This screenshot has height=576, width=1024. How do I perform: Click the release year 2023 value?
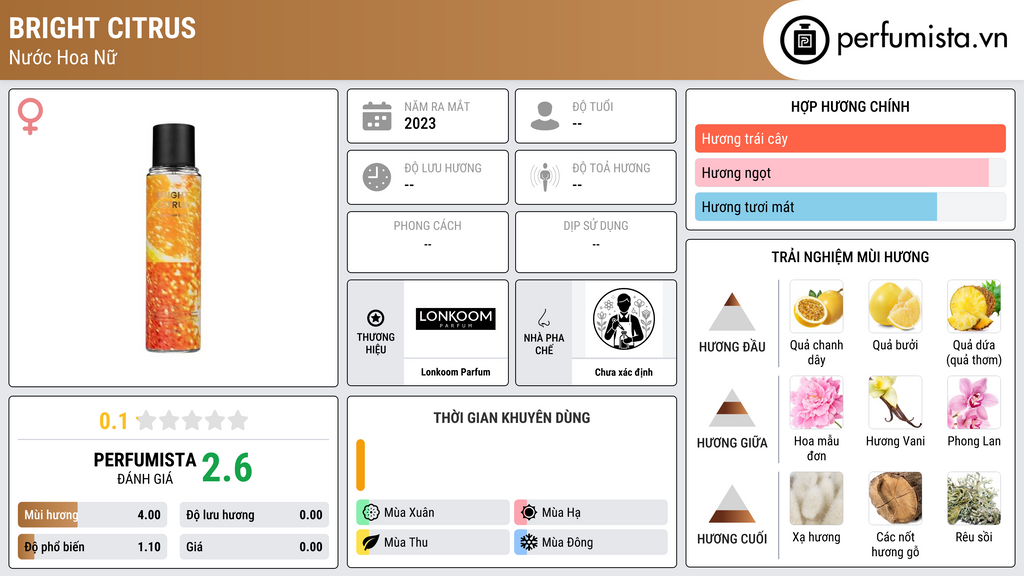pos(420,123)
